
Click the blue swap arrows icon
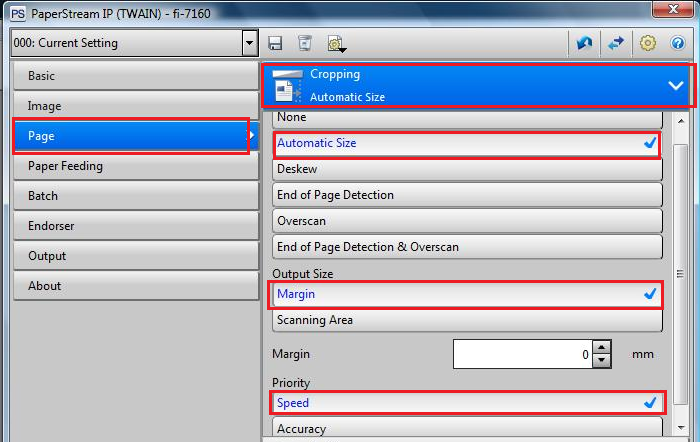click(616, 43)
